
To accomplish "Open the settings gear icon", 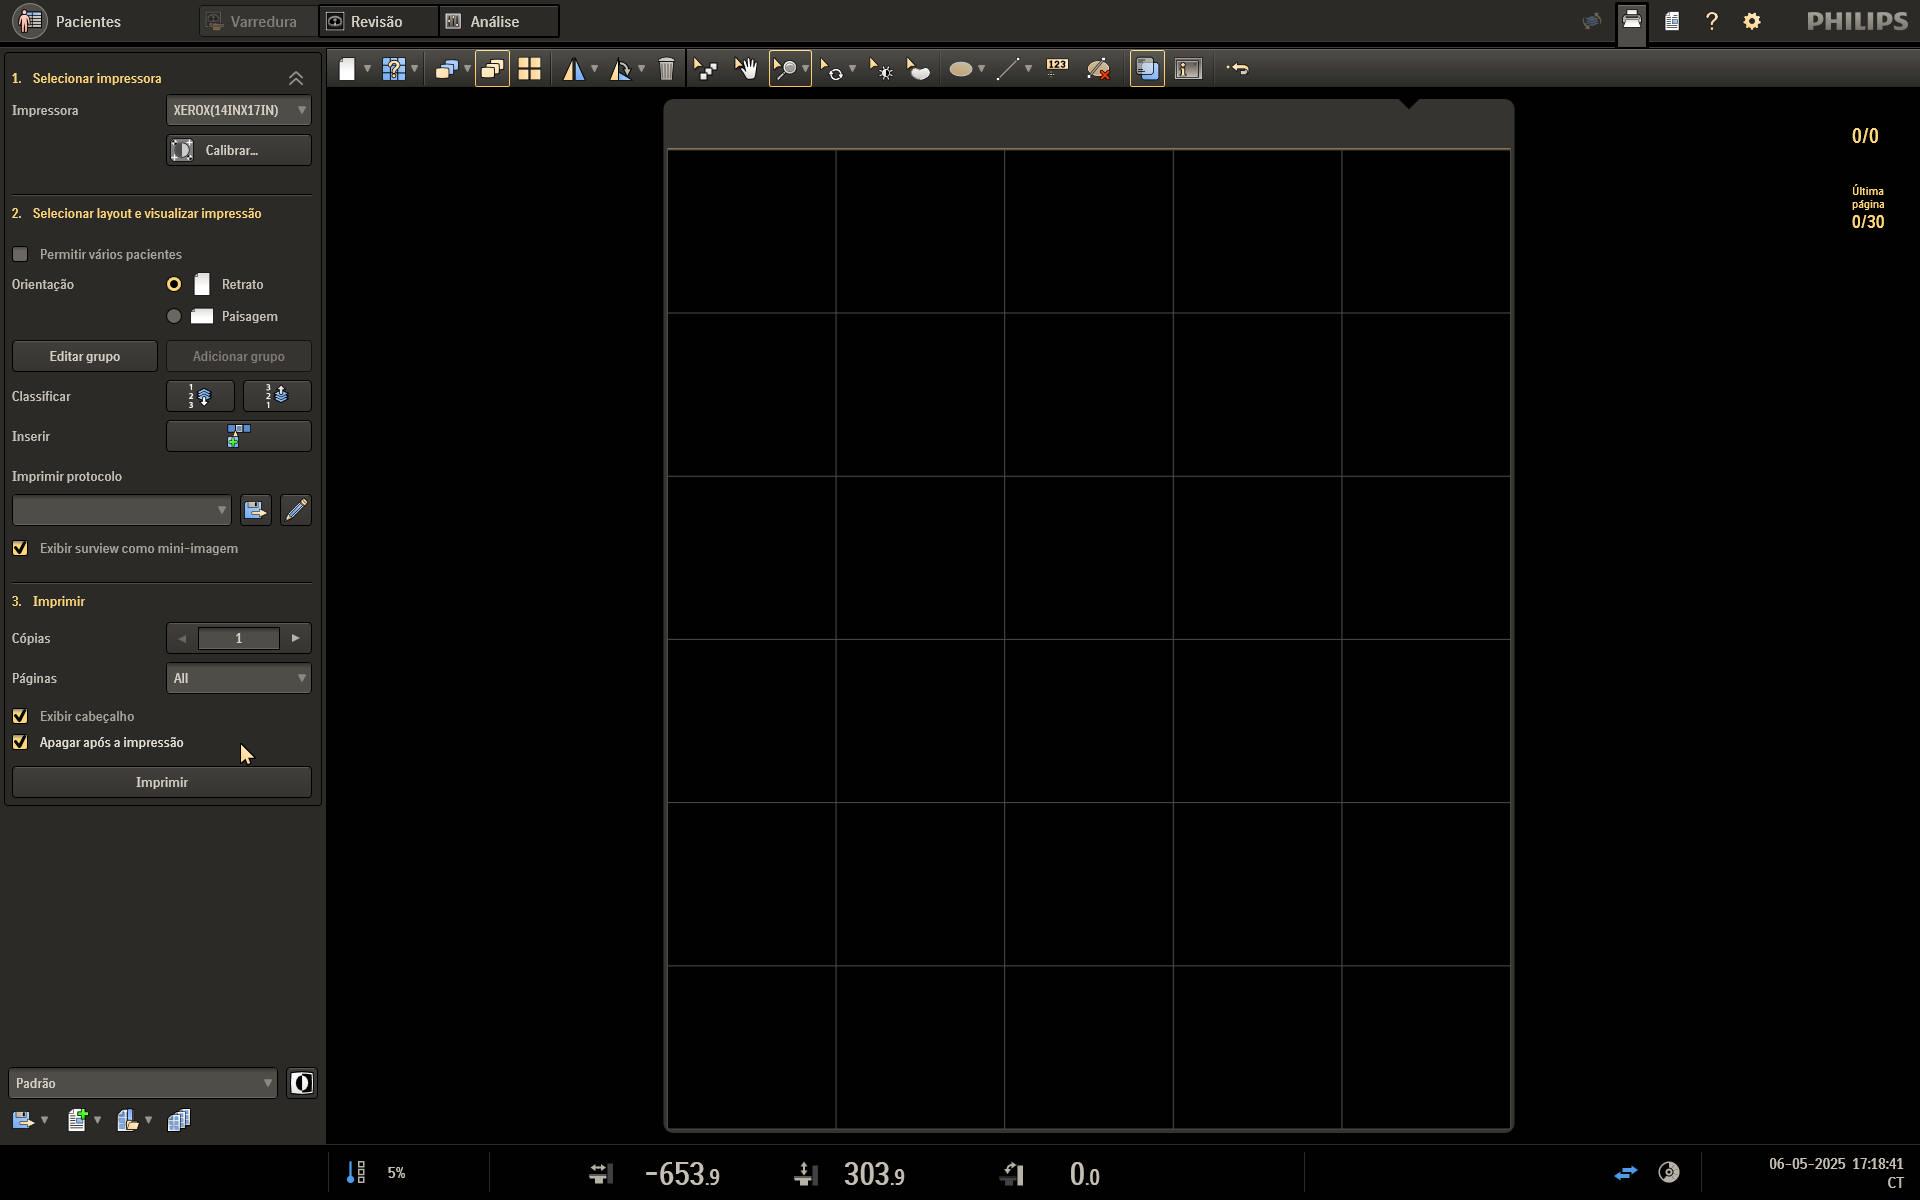I will (x=1752, y=21).
